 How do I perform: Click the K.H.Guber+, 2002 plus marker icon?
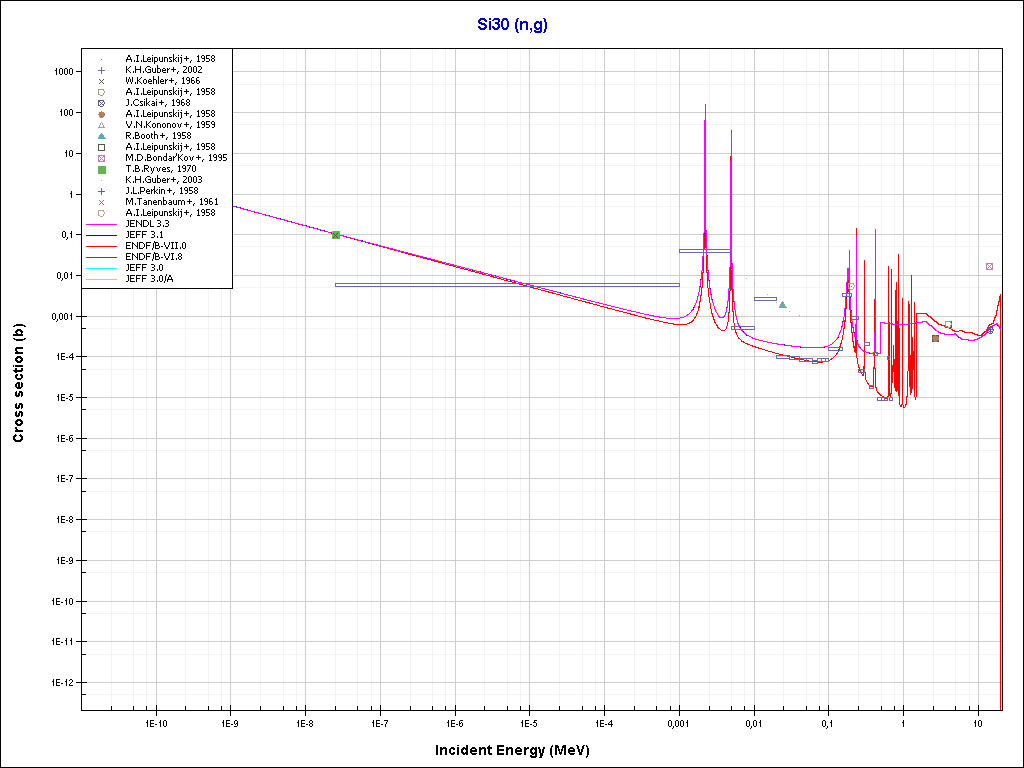(101, 70)
